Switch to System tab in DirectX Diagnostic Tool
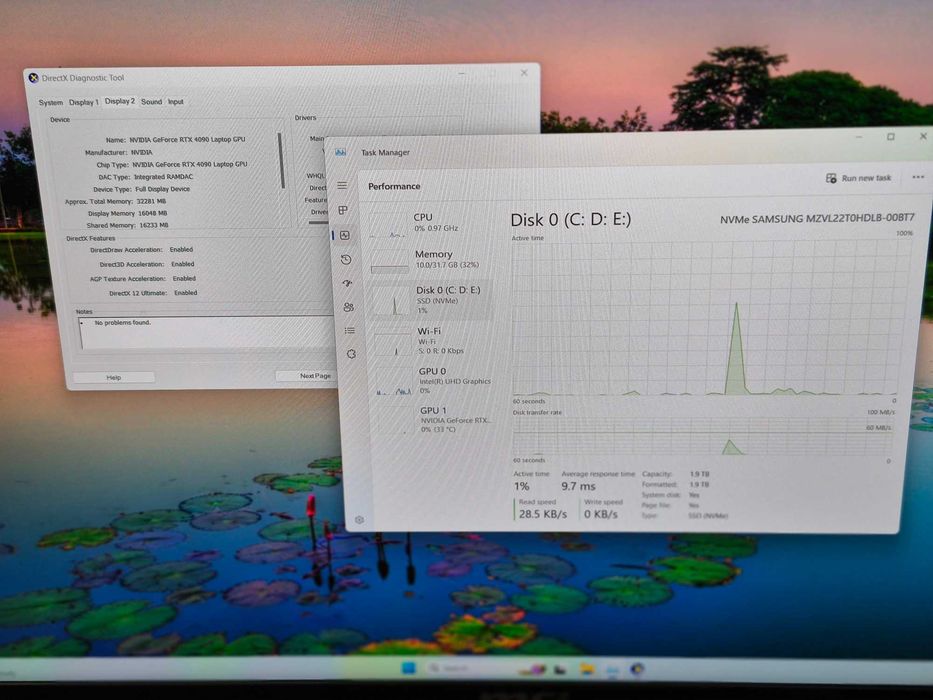This screenshot has height=700, width=933. (51, 102)
